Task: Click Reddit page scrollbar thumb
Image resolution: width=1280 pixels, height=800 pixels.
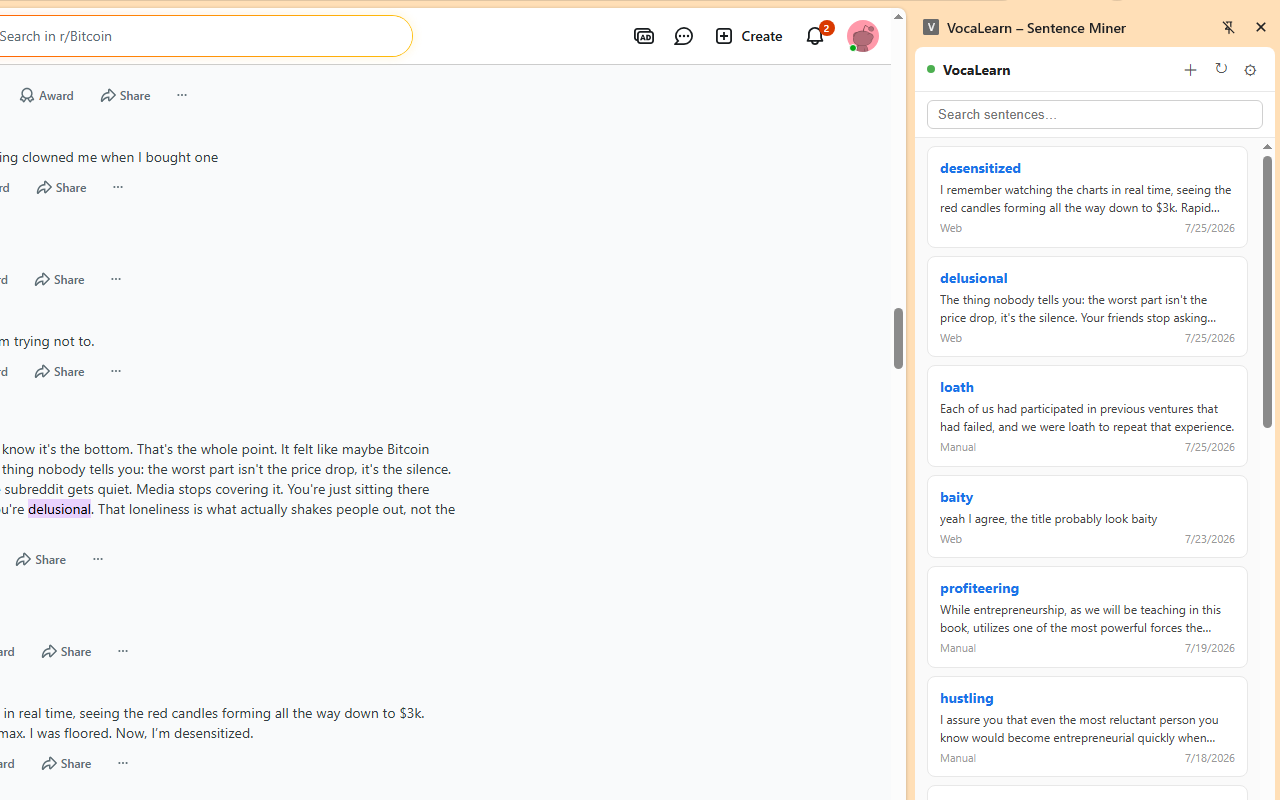Action: tap(898, 338)
